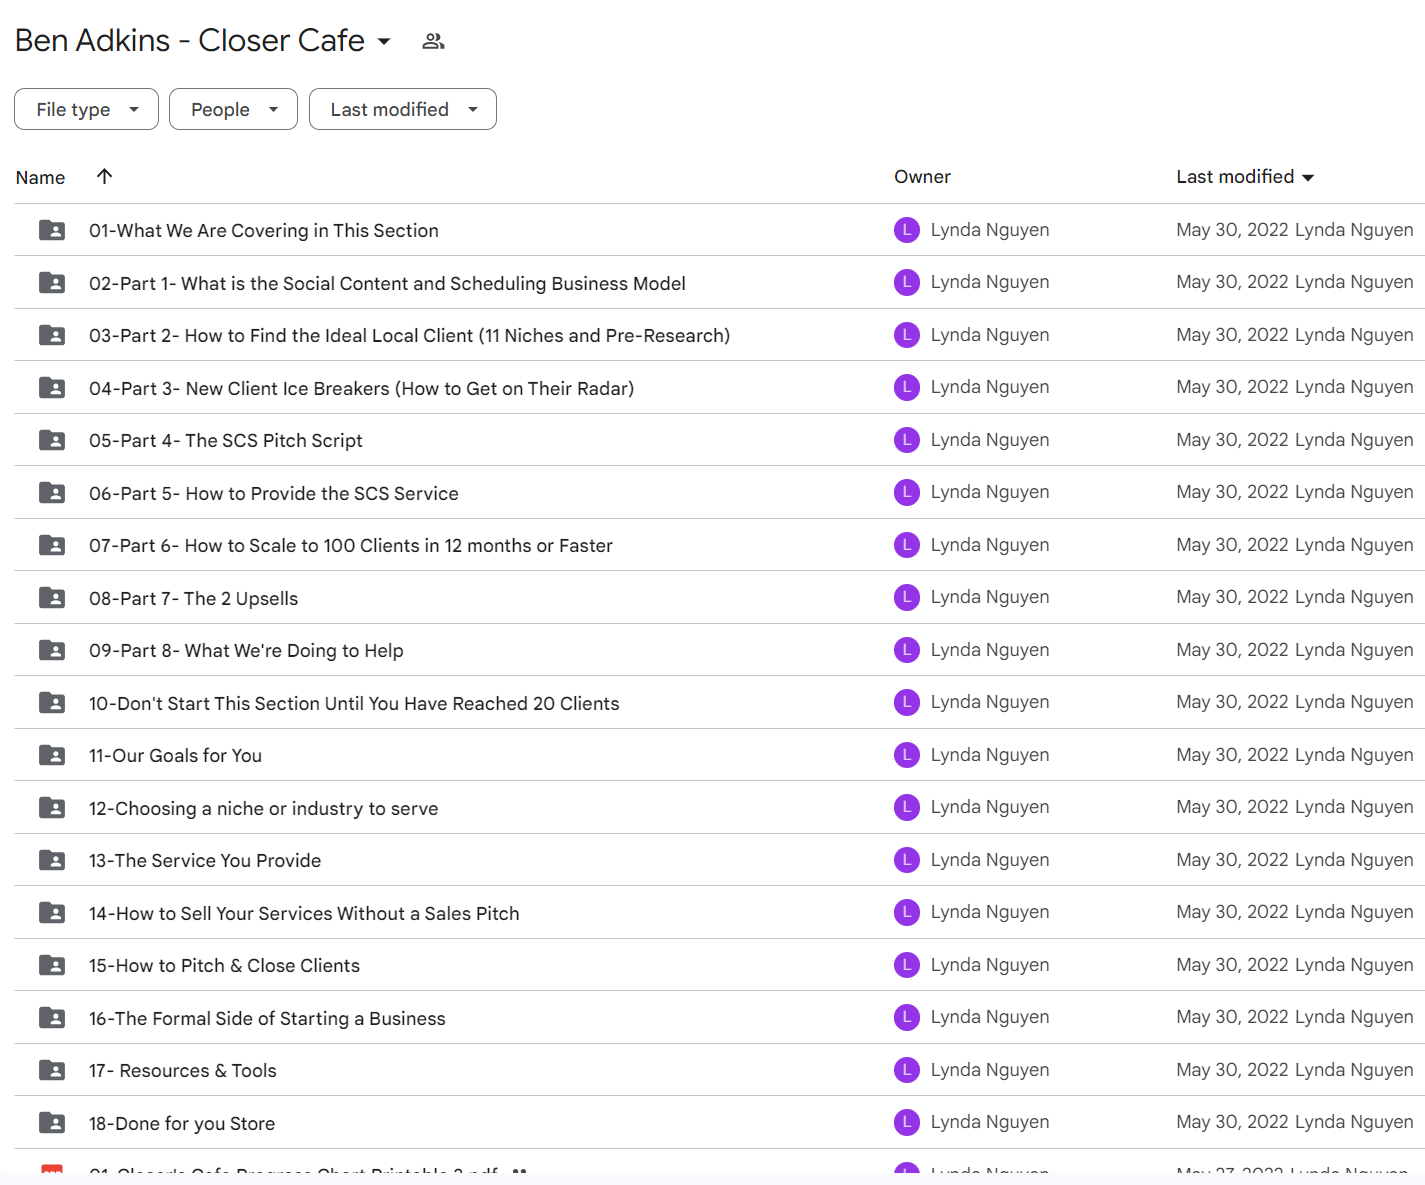Open folder 05-Part 4- The SCS Pitch Script
The width and height of the screenshot is (1425, 1185).
point(226,441)
